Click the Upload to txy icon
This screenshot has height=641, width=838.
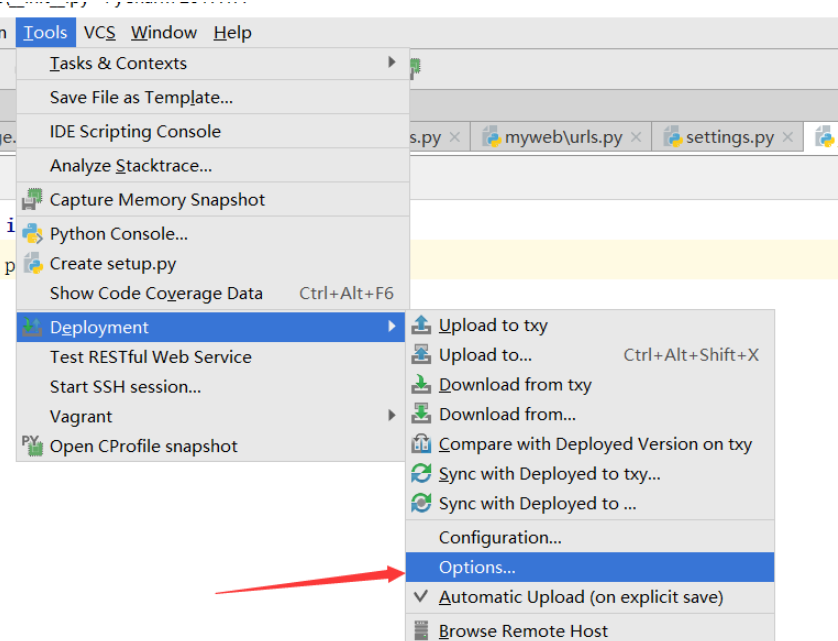pos(422,325)
